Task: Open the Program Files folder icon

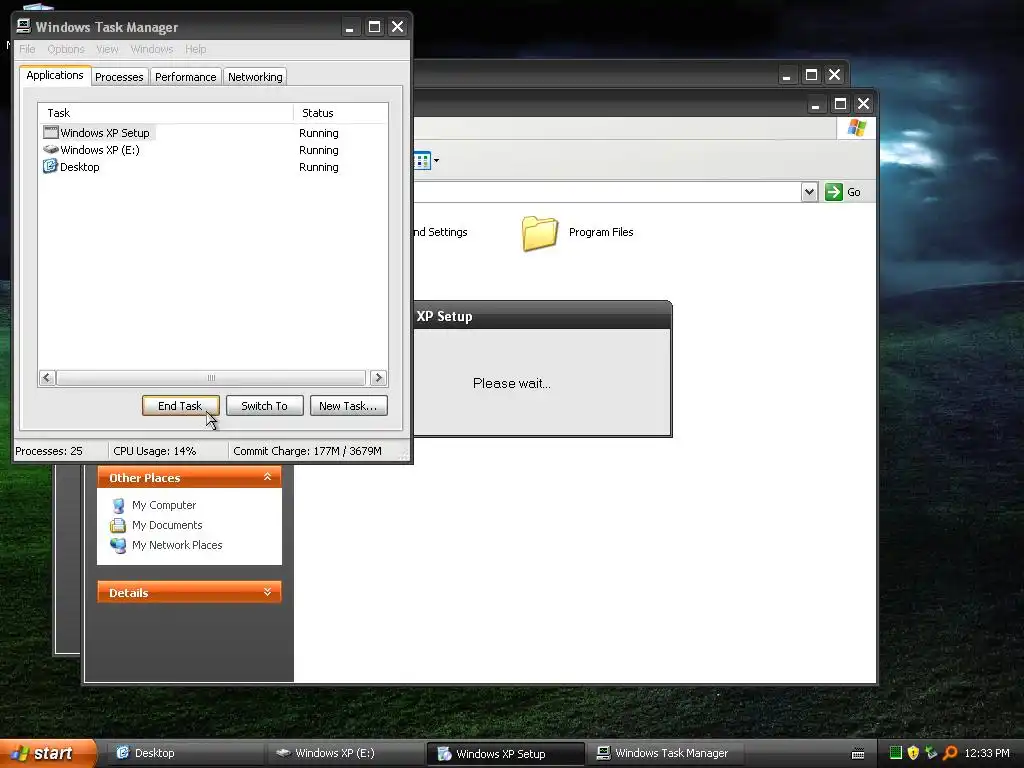Action: [x=539, y=233]
